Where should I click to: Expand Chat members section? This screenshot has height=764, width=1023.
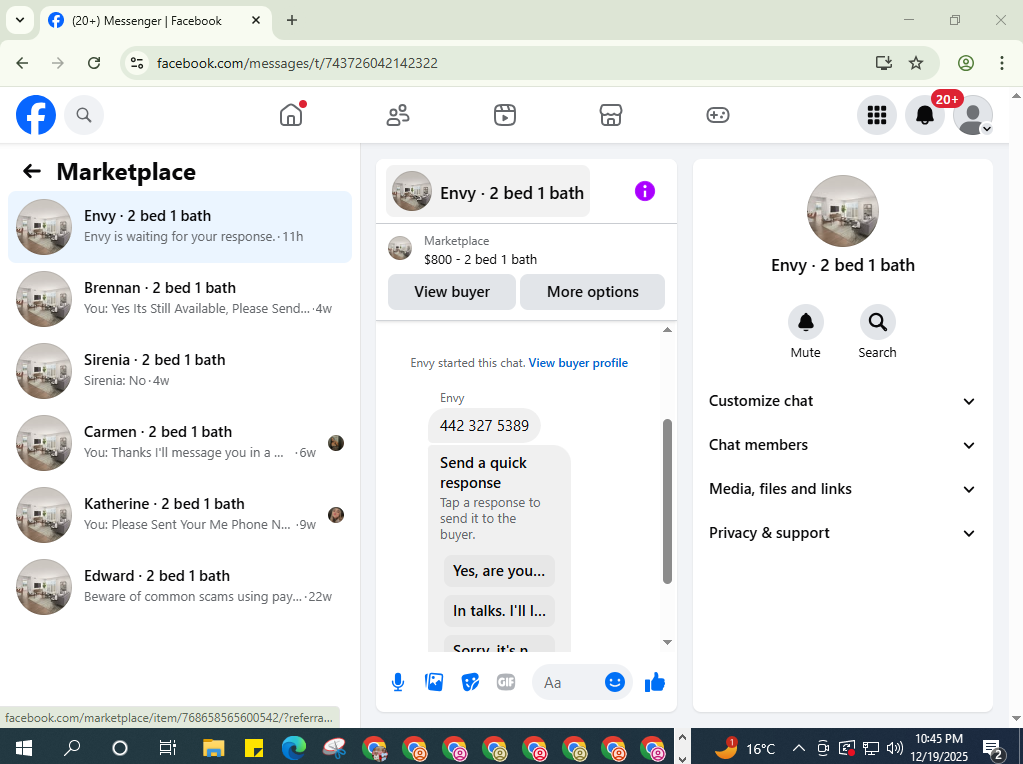pyautogui.click(x=842, y=445)
